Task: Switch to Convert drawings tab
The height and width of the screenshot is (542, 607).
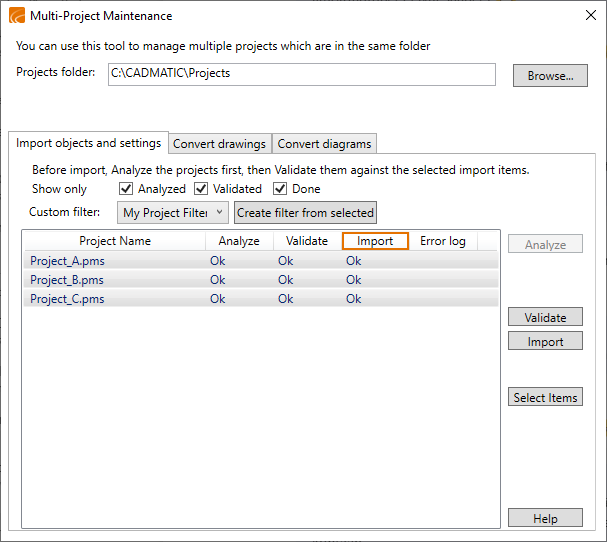Action: coord(219,144)
